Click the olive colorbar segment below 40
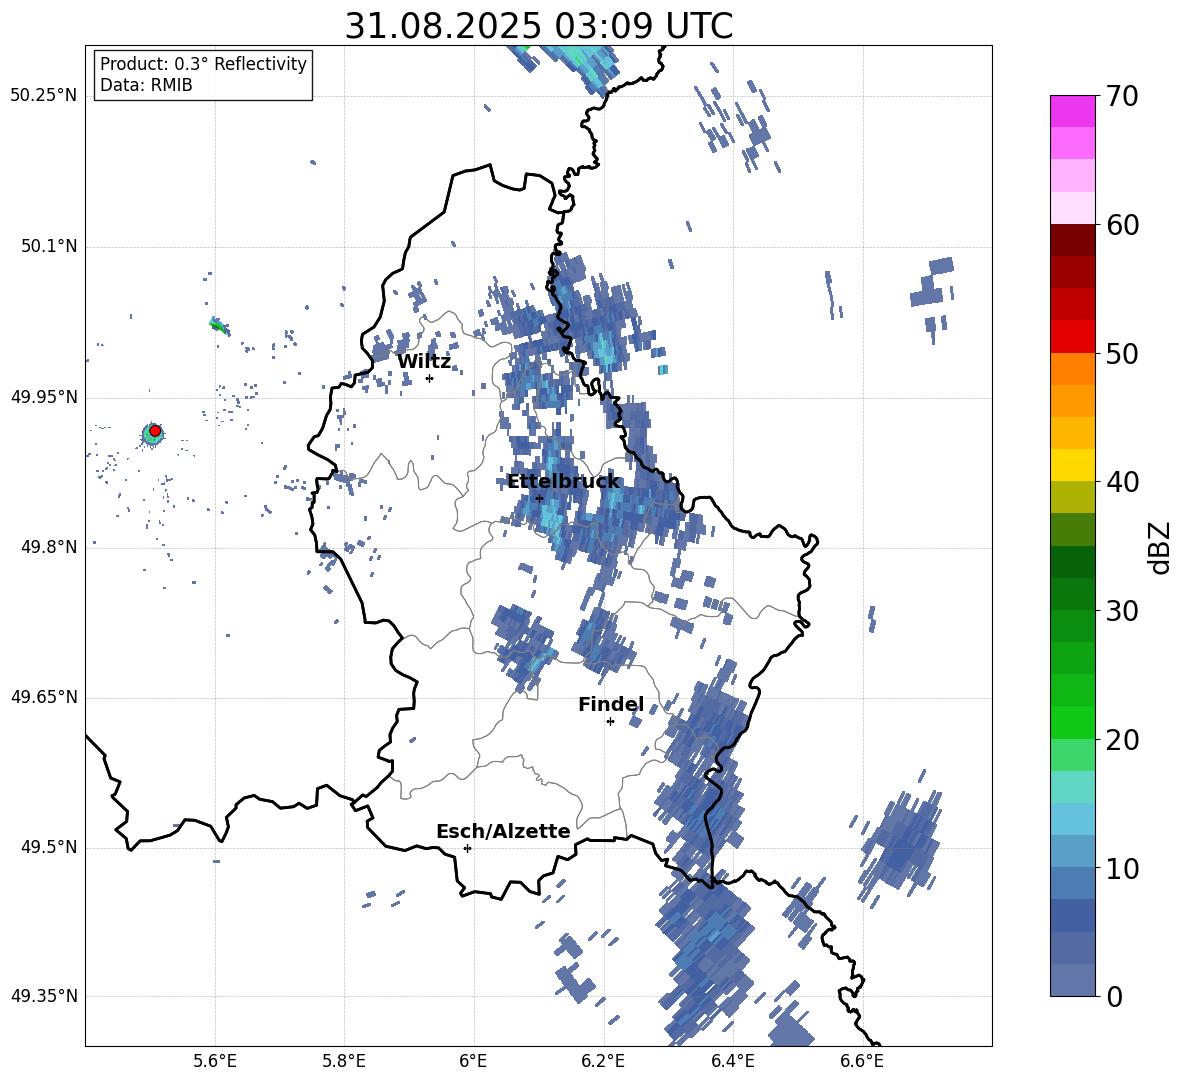The image size is (1184, 1081). coord(1072,497)
